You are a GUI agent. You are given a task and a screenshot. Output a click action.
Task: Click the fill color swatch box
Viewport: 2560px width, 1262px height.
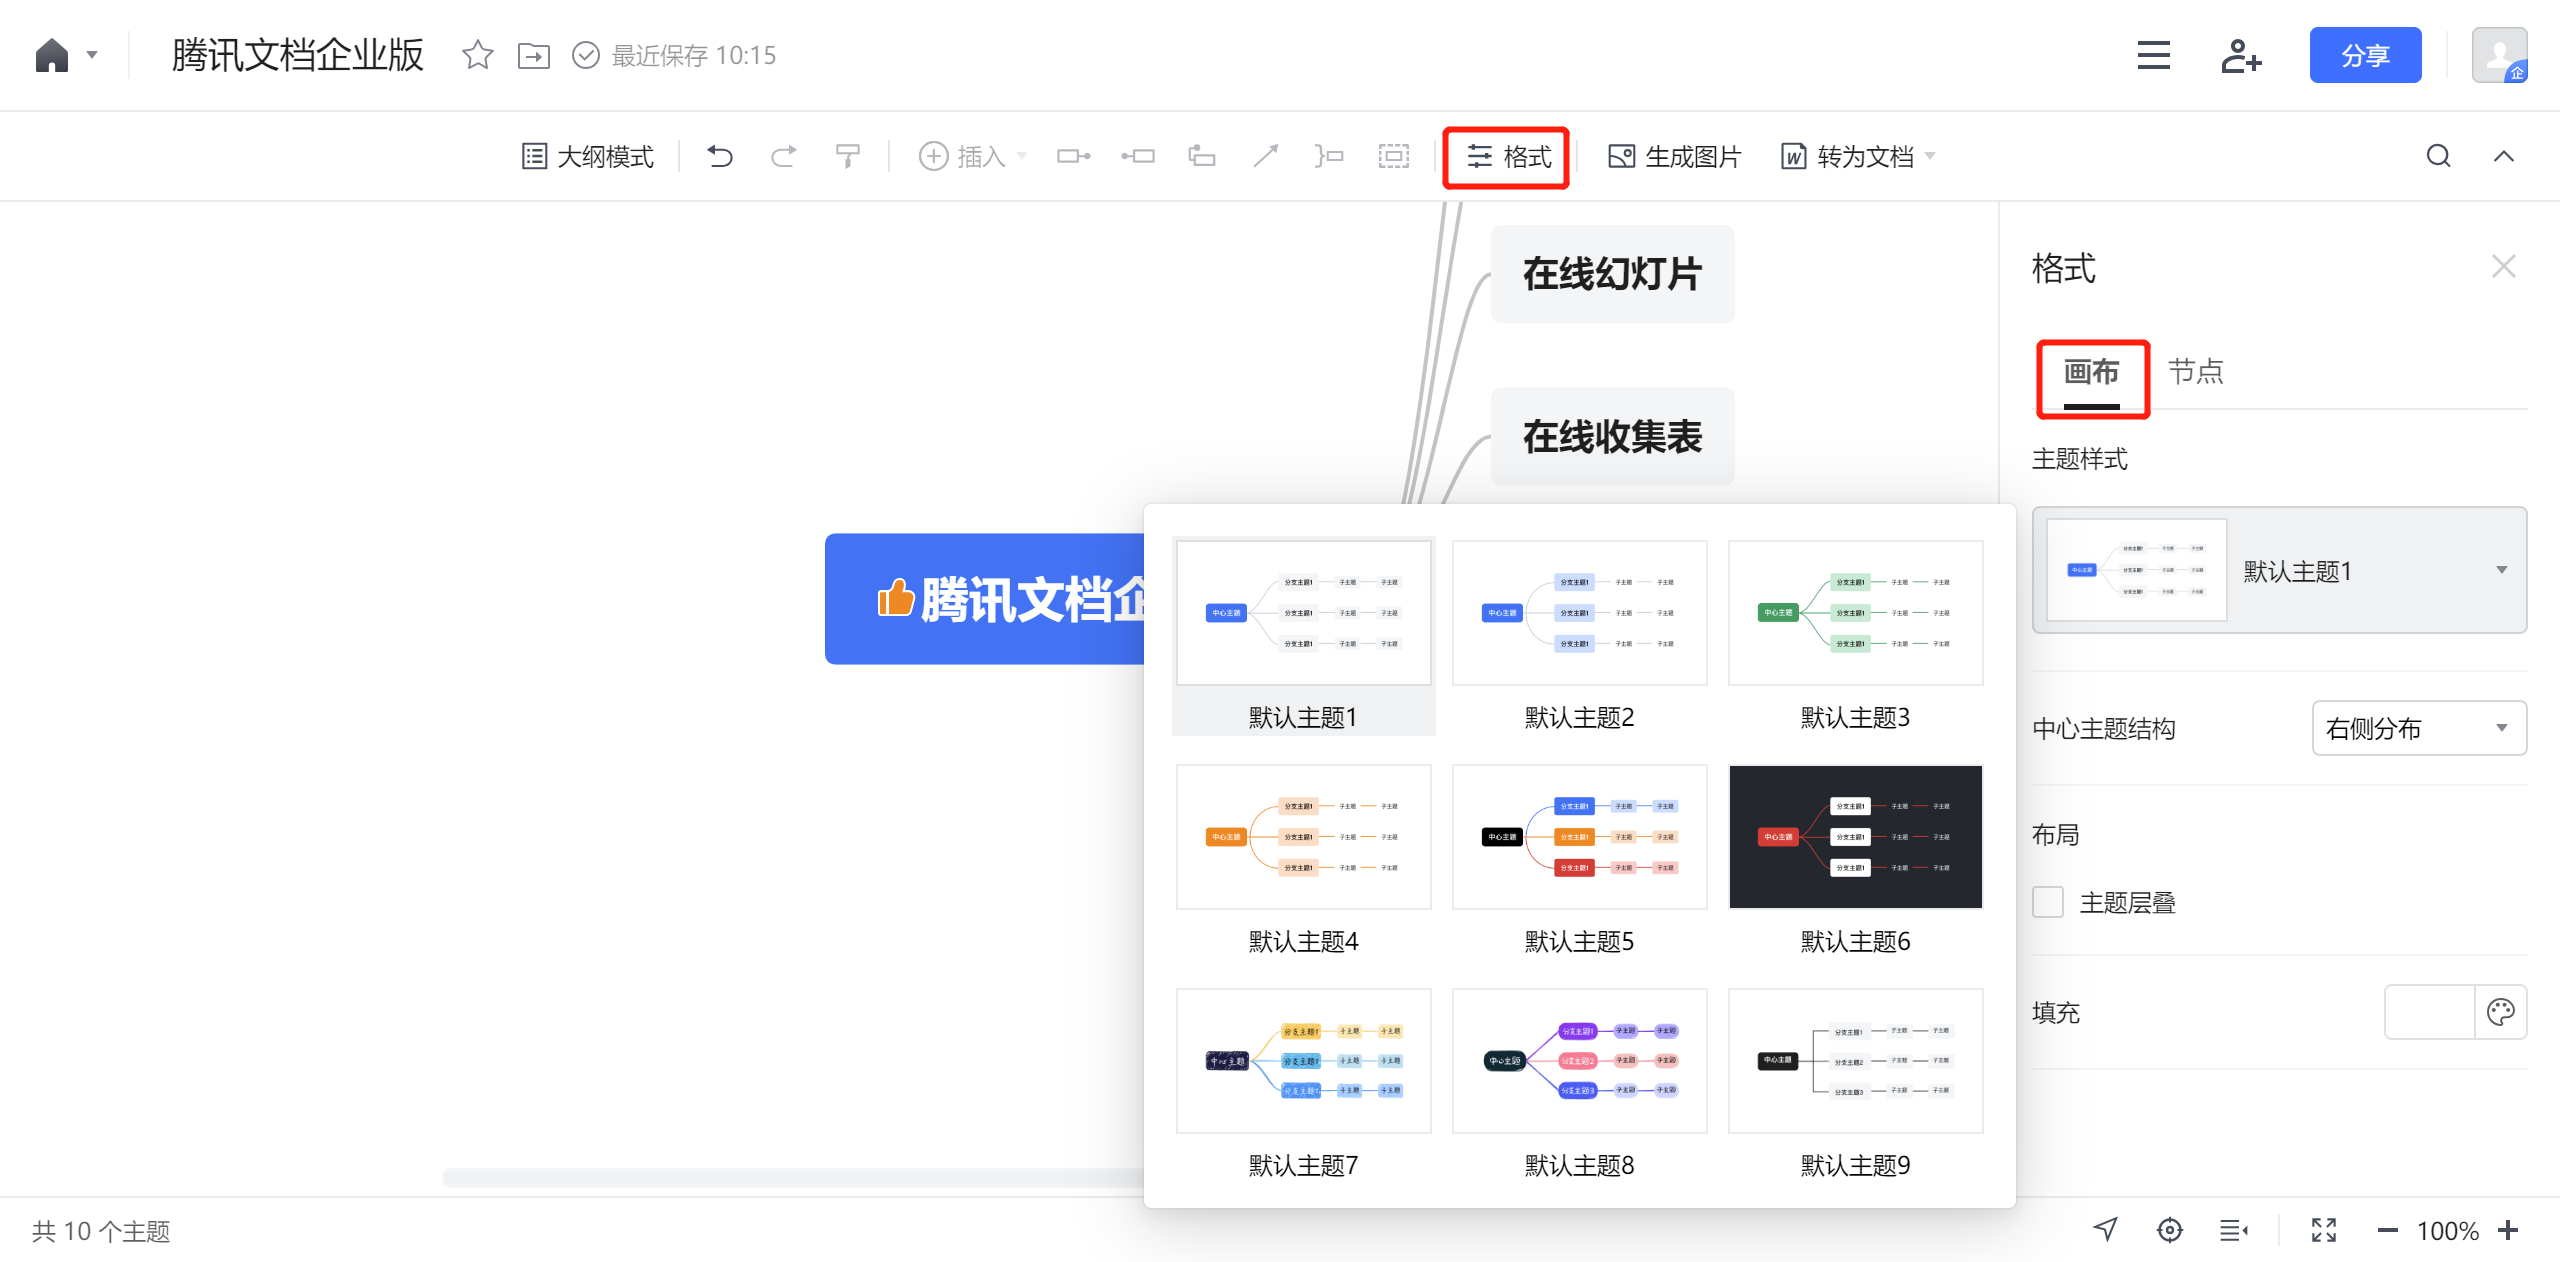(2429, 1012)
